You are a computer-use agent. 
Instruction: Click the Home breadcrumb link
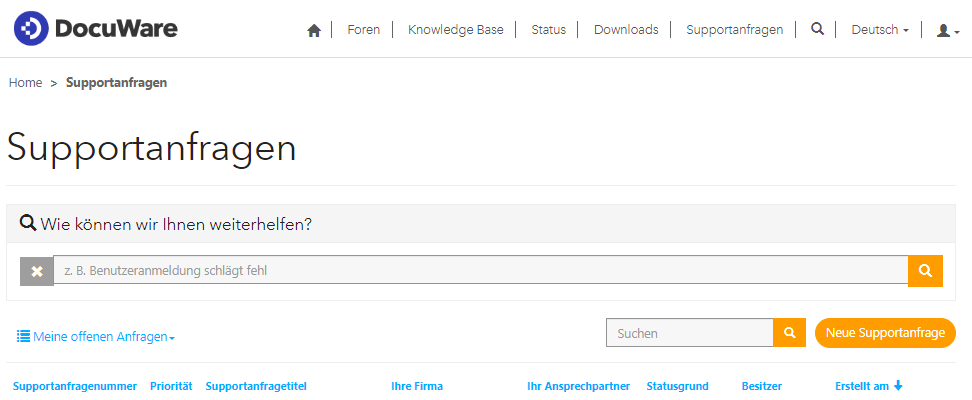coord(26,83)
